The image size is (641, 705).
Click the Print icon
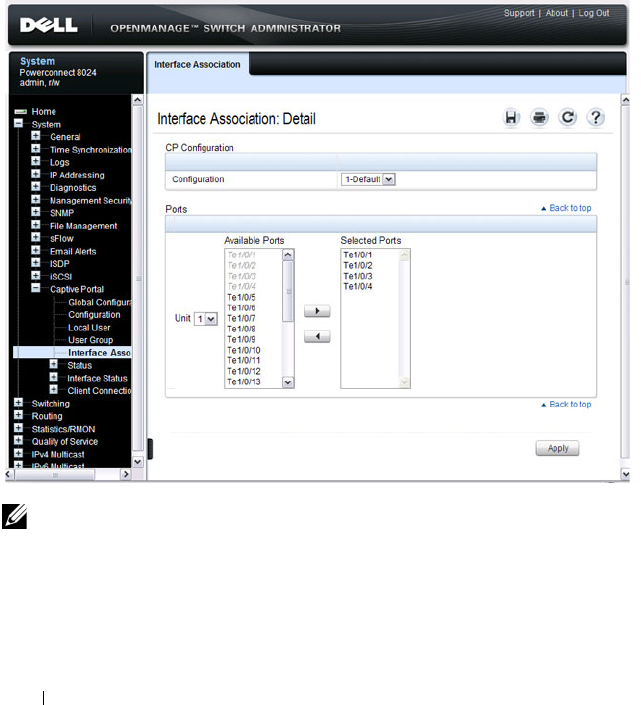point(539,118)
